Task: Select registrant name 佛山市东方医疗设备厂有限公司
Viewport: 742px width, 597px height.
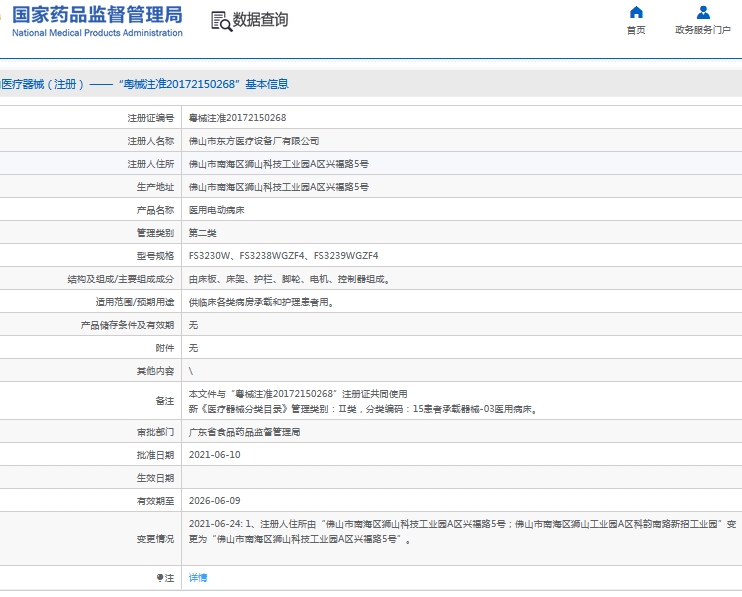Action: pos(254,141)
